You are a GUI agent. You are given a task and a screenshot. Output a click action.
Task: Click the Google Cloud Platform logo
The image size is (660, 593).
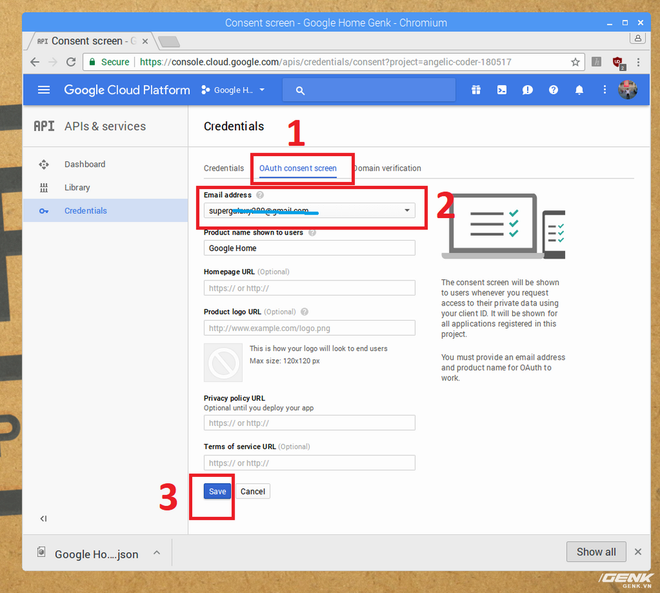tap(127, 90)
